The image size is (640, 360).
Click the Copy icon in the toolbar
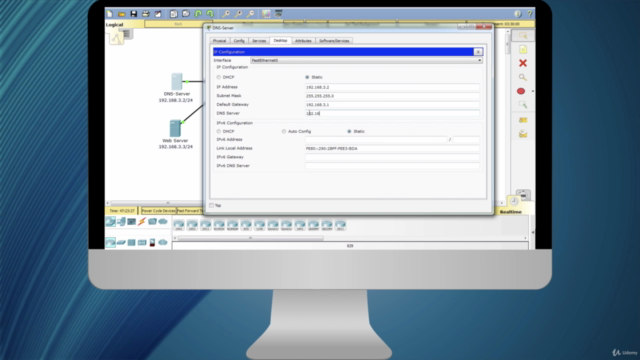tap(173, 14)
